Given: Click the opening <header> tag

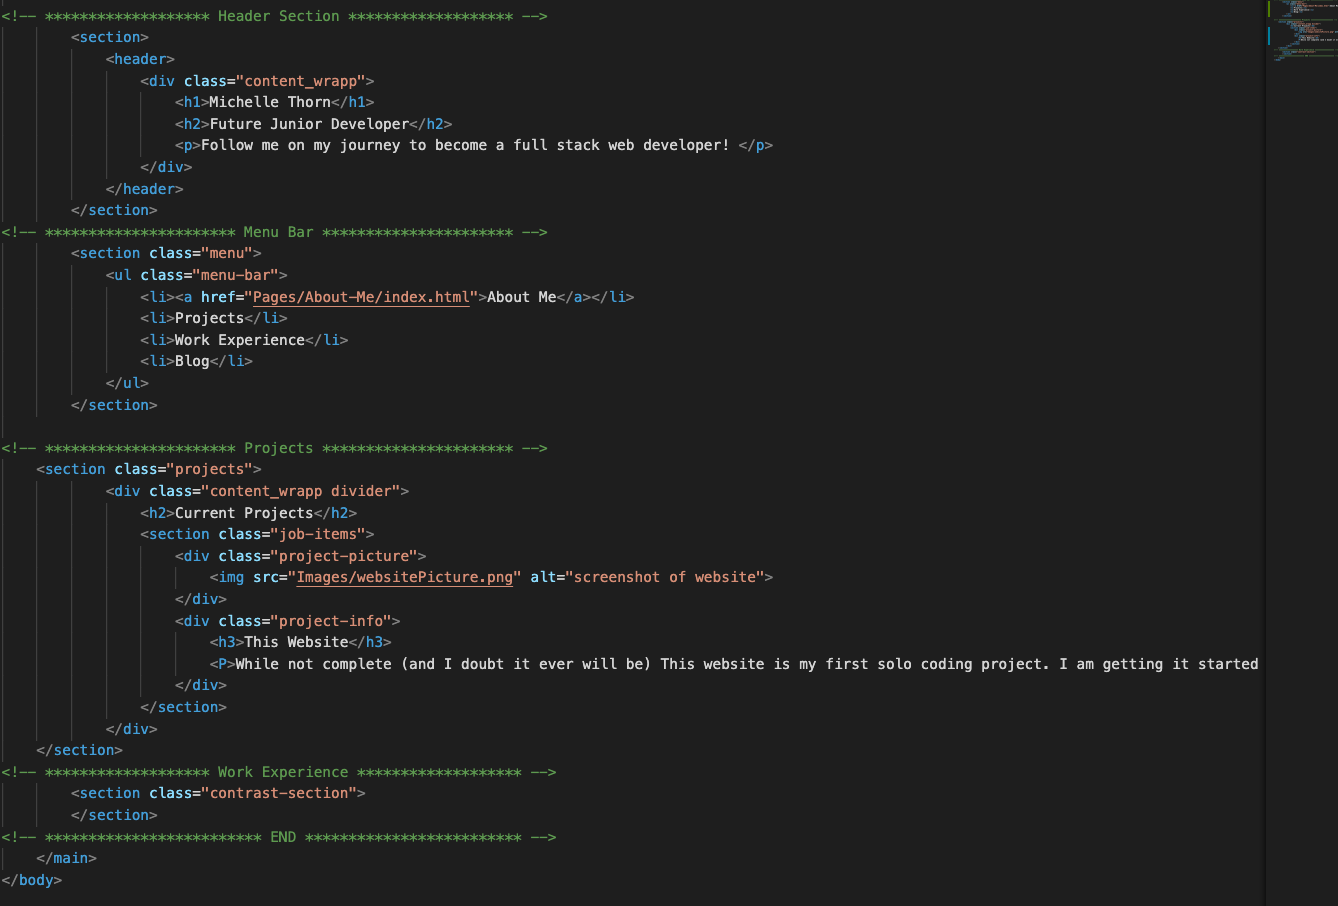Looking at the screenshot, I should pyautogui.click(x=140, y=59).
